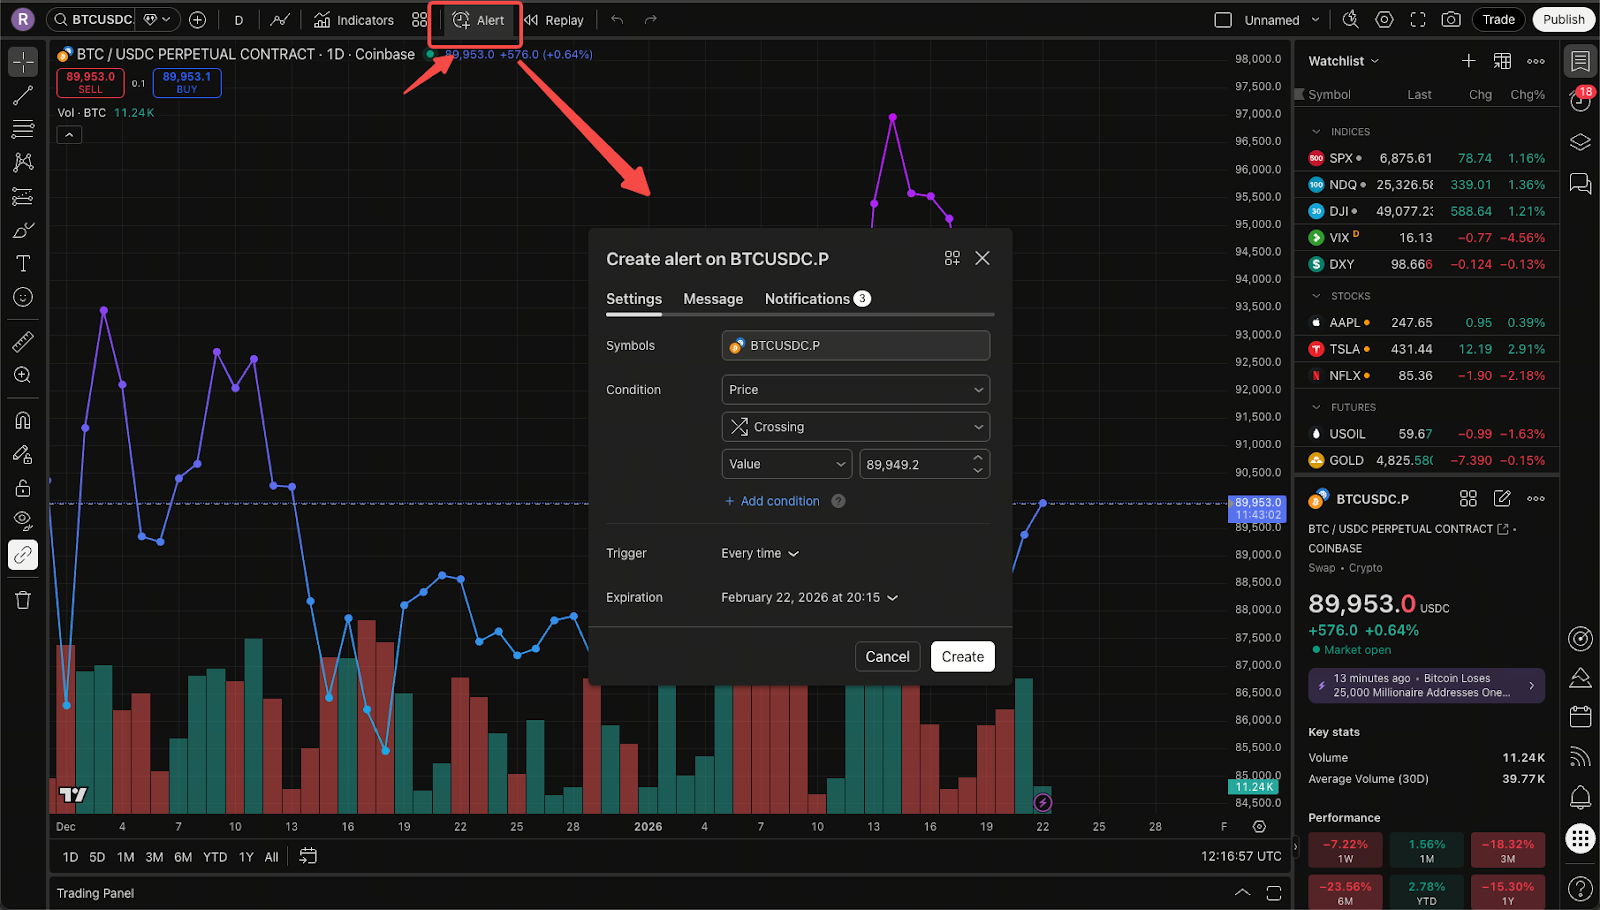
Task: Switch to the Message tab
Action: coord(713,299)
